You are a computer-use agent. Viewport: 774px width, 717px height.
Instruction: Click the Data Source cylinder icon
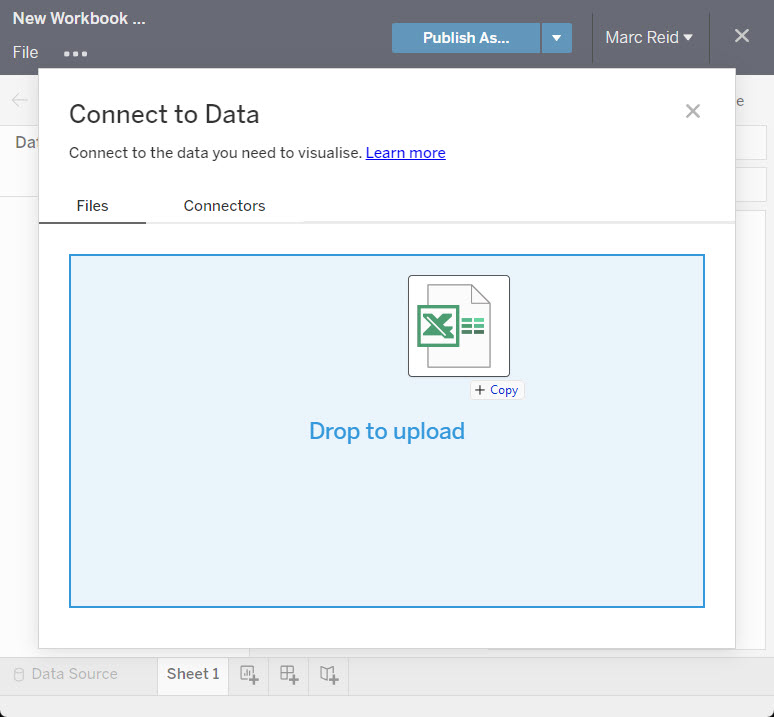tap(18, 675)
